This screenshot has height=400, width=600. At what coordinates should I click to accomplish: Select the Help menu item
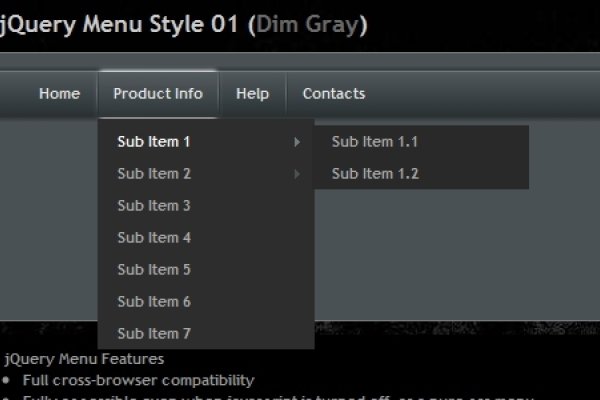[x=252, y=94]
